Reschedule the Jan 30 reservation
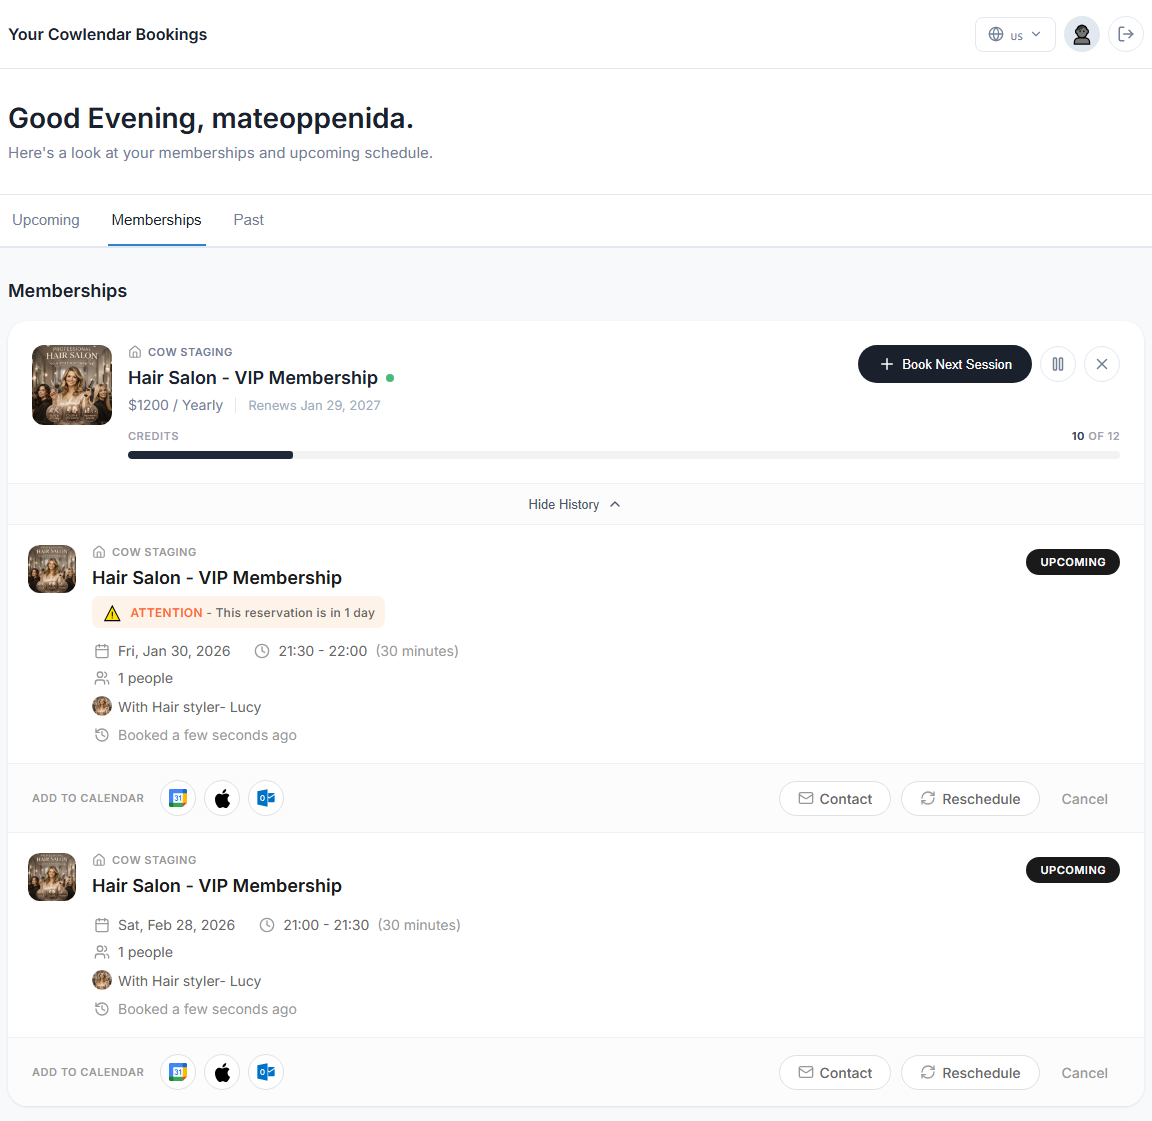Screen dimensions: 1152x1121 [x=970, y=798]
